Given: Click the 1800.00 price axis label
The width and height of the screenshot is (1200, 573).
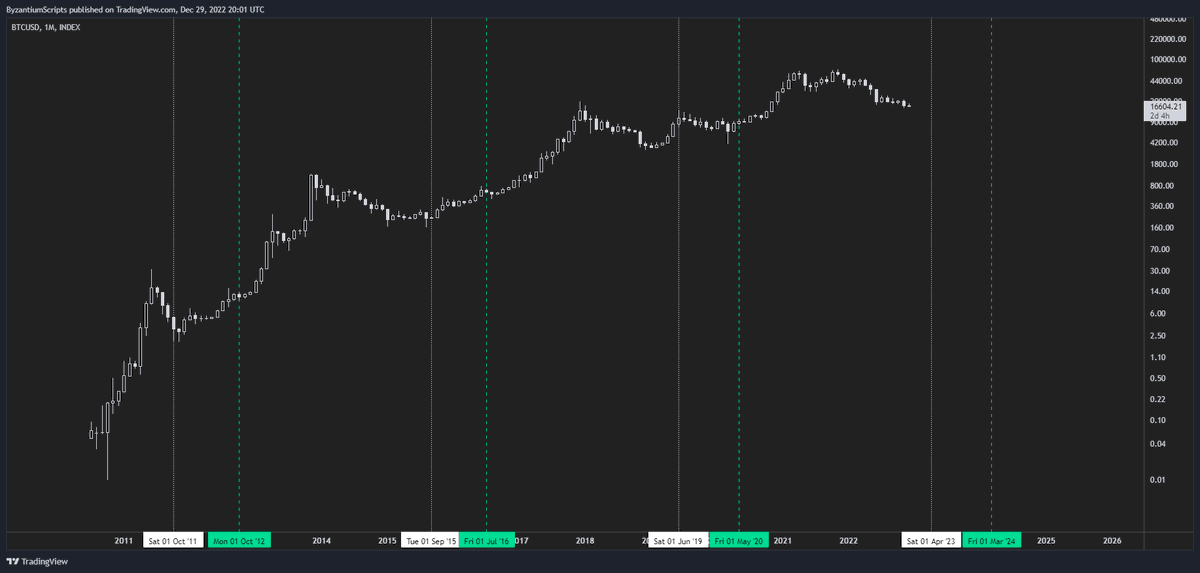Looking at the screenshot, I should [1164, 164].
